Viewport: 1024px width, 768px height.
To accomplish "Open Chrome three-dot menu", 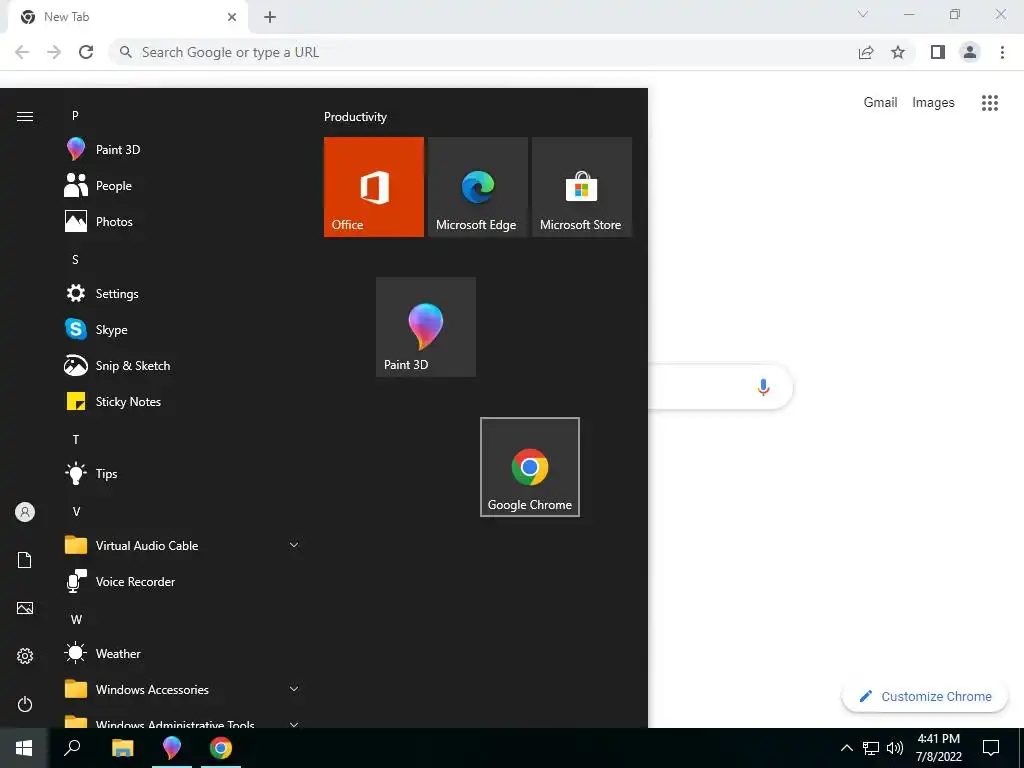I will (x=1002, y=52).
